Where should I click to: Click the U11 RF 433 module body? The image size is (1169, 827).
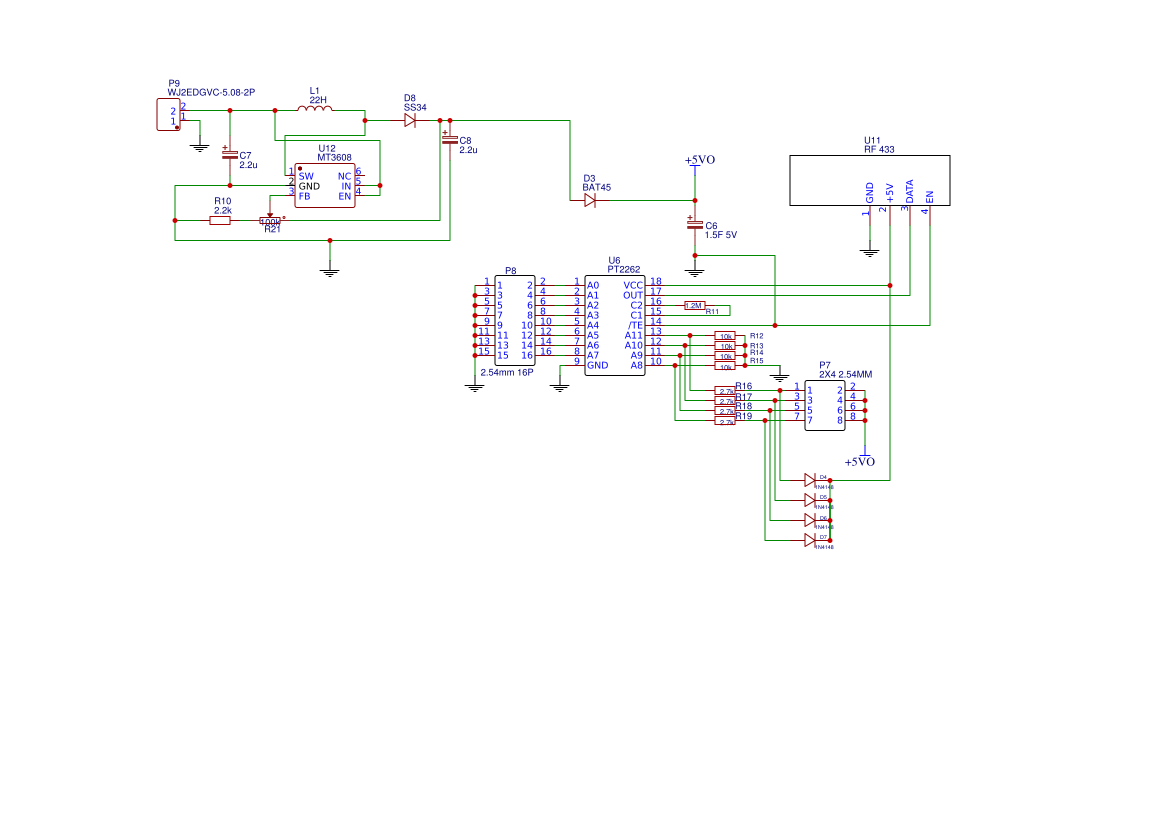coord(870,180)
